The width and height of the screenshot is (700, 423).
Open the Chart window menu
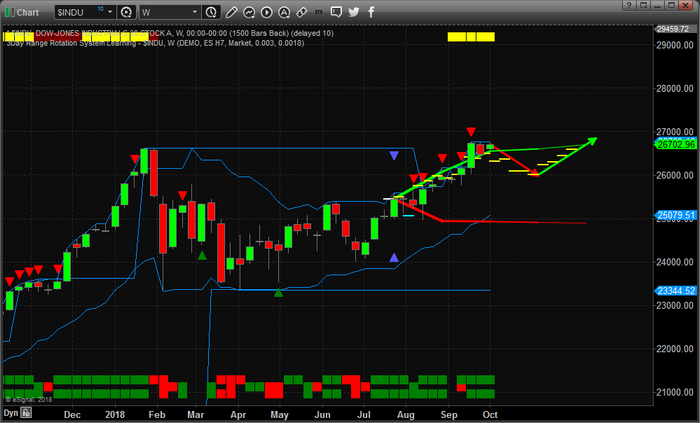click(x=27, y=13)
